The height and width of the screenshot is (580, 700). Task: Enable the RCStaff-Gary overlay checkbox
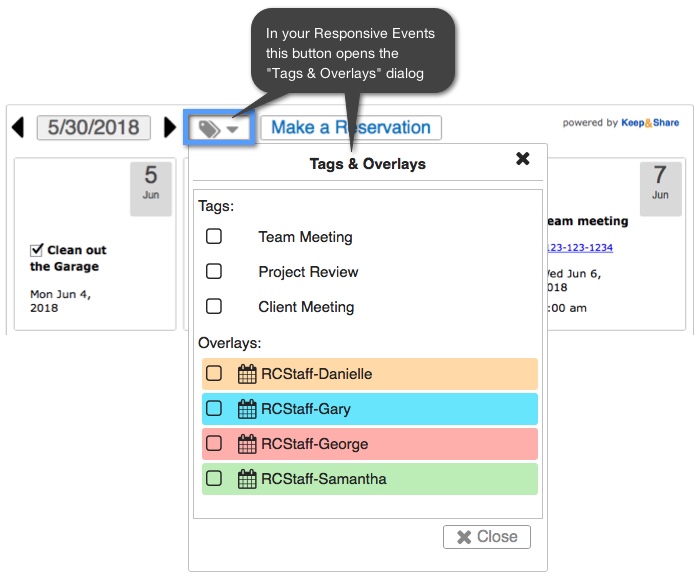[x=214, y=408]
